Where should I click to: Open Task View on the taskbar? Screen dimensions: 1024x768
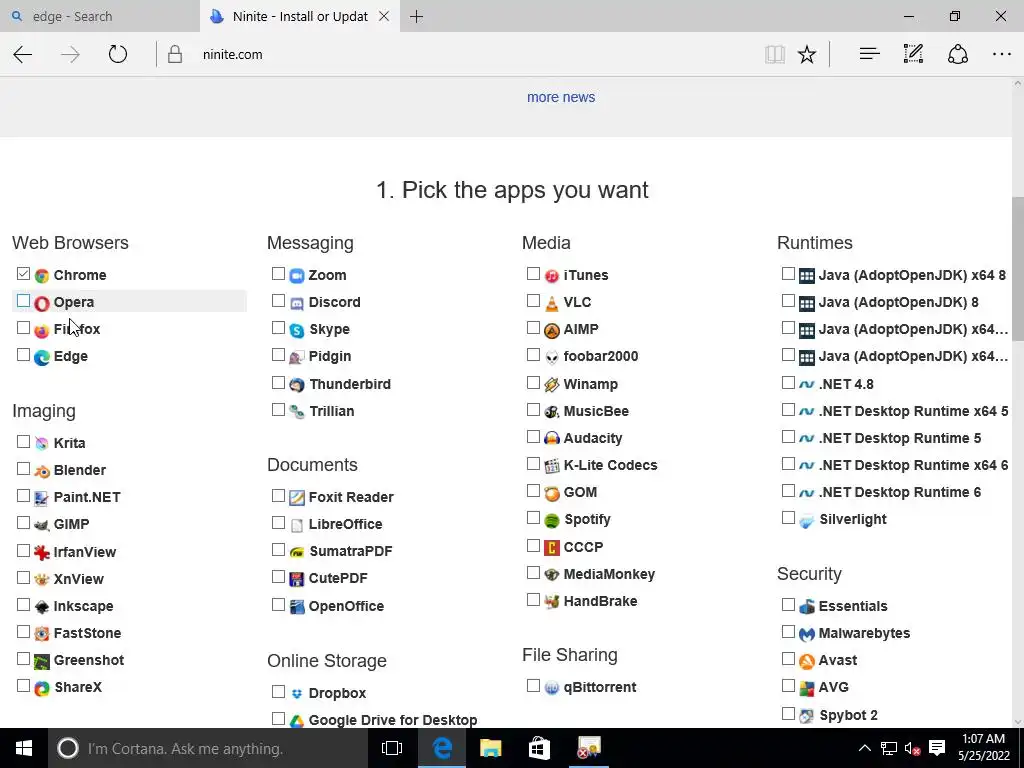[392, 748]
